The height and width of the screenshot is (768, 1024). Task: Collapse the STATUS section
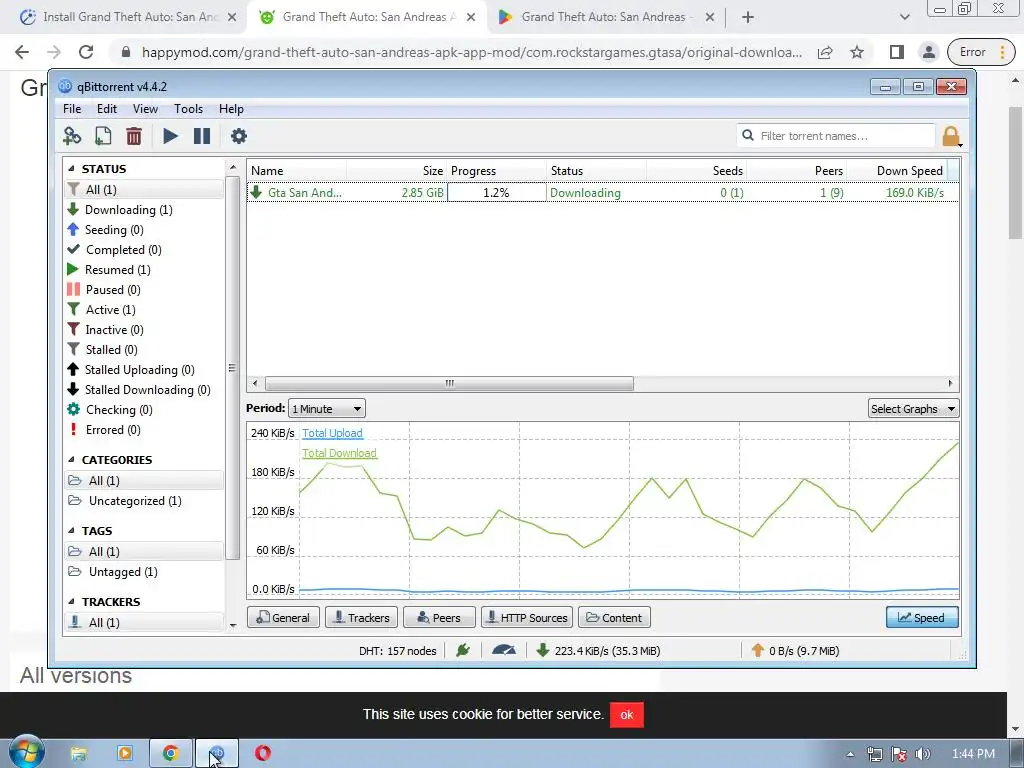tap(71, 168)
